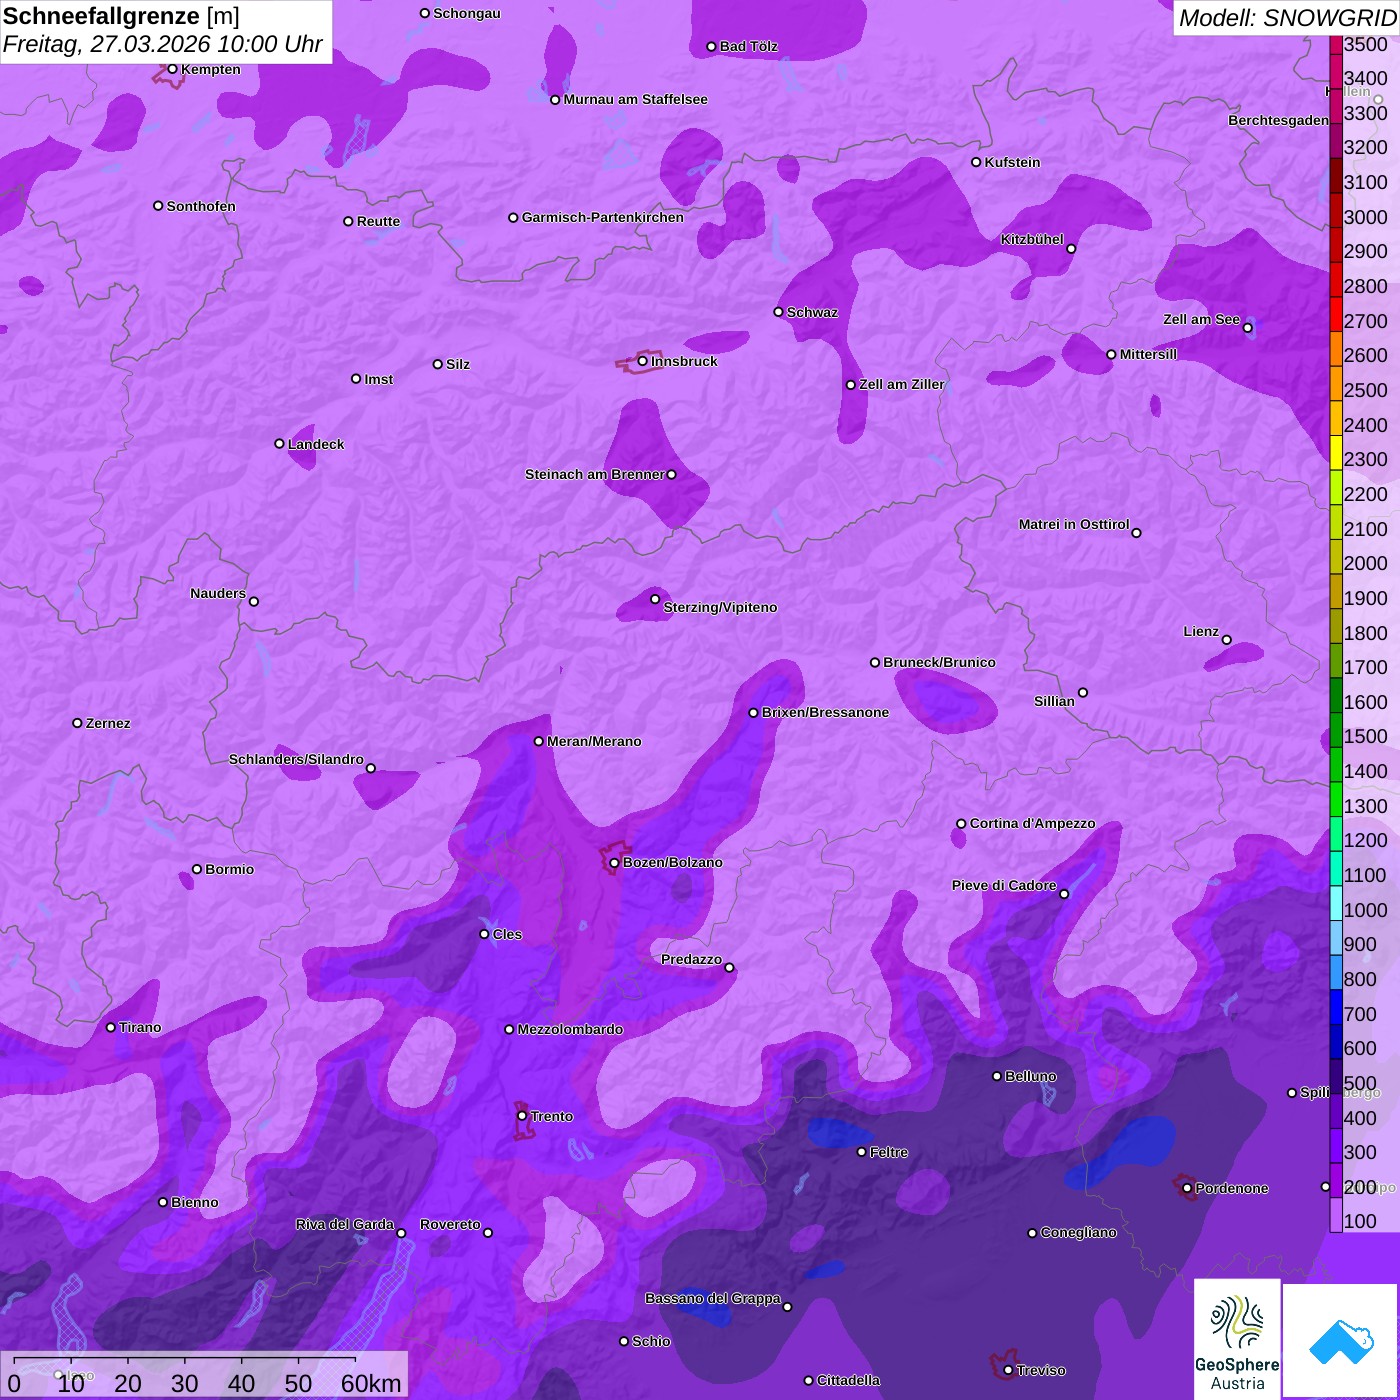The width and height of the screenshot is (1400, 1400).
Task: Click the Treviso city marker
Action: [1008, 1370]
